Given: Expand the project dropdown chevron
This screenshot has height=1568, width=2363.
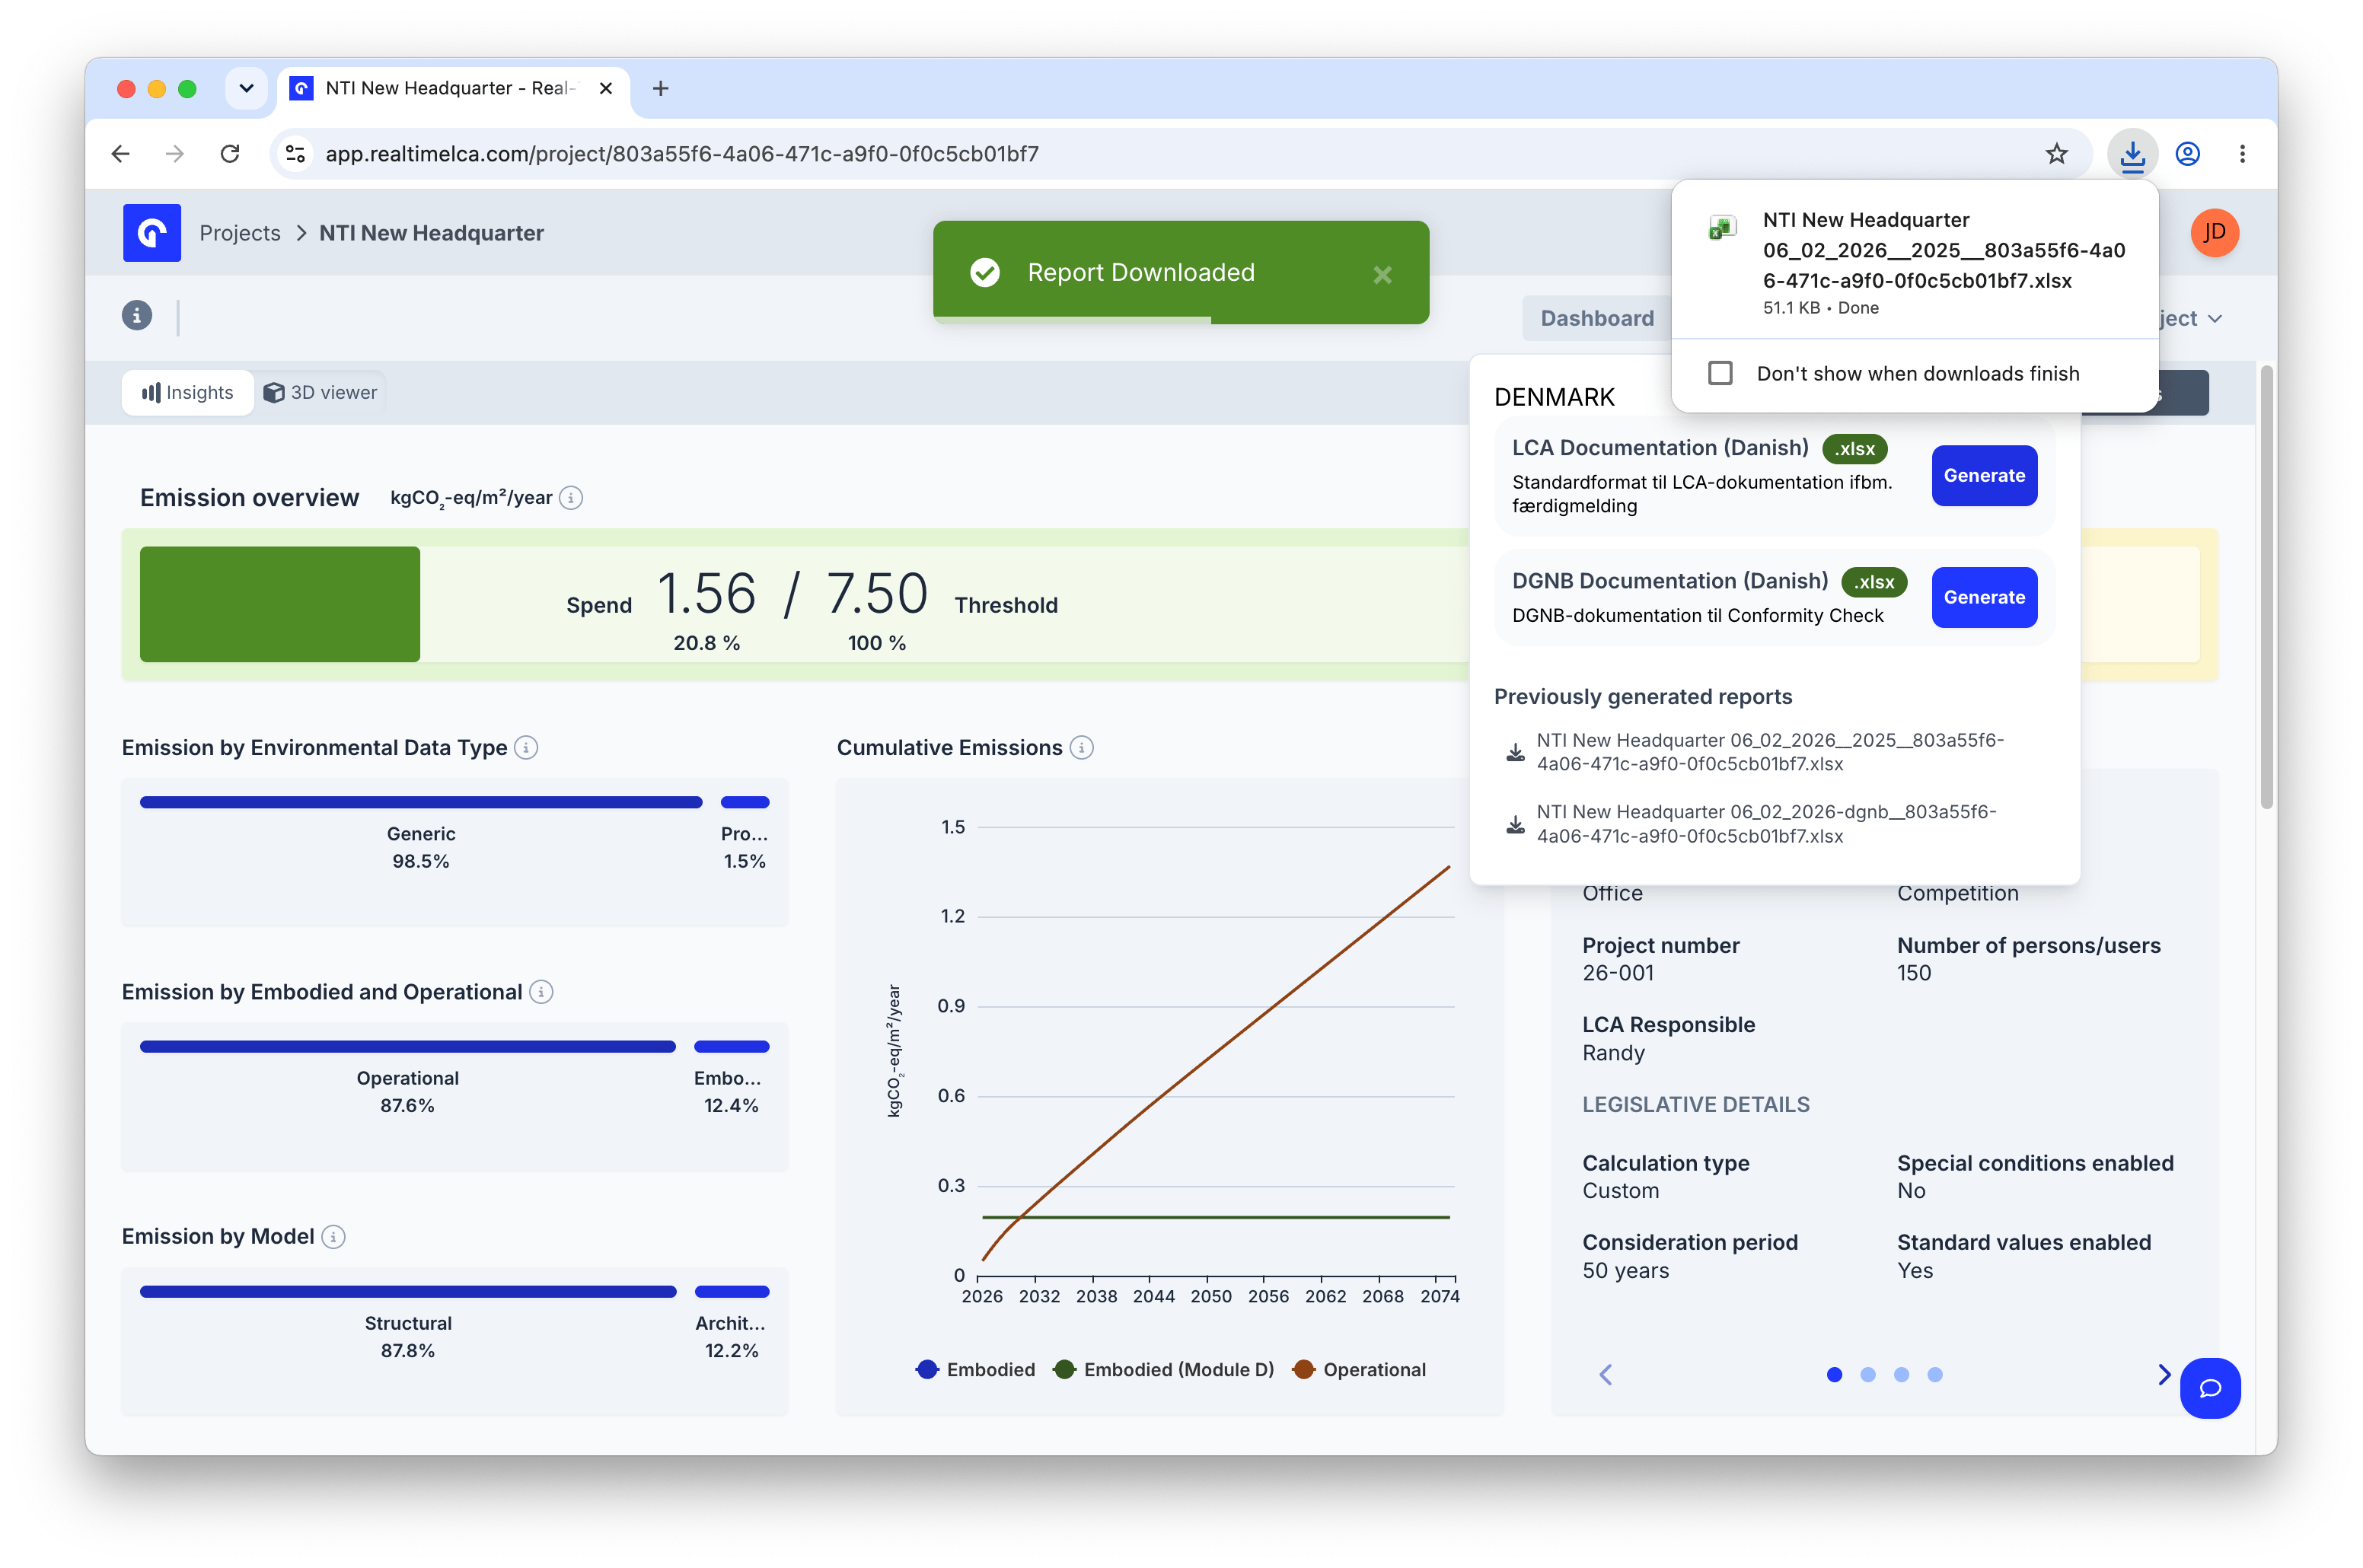Looking at the screenshot, I should point(2215,319).
